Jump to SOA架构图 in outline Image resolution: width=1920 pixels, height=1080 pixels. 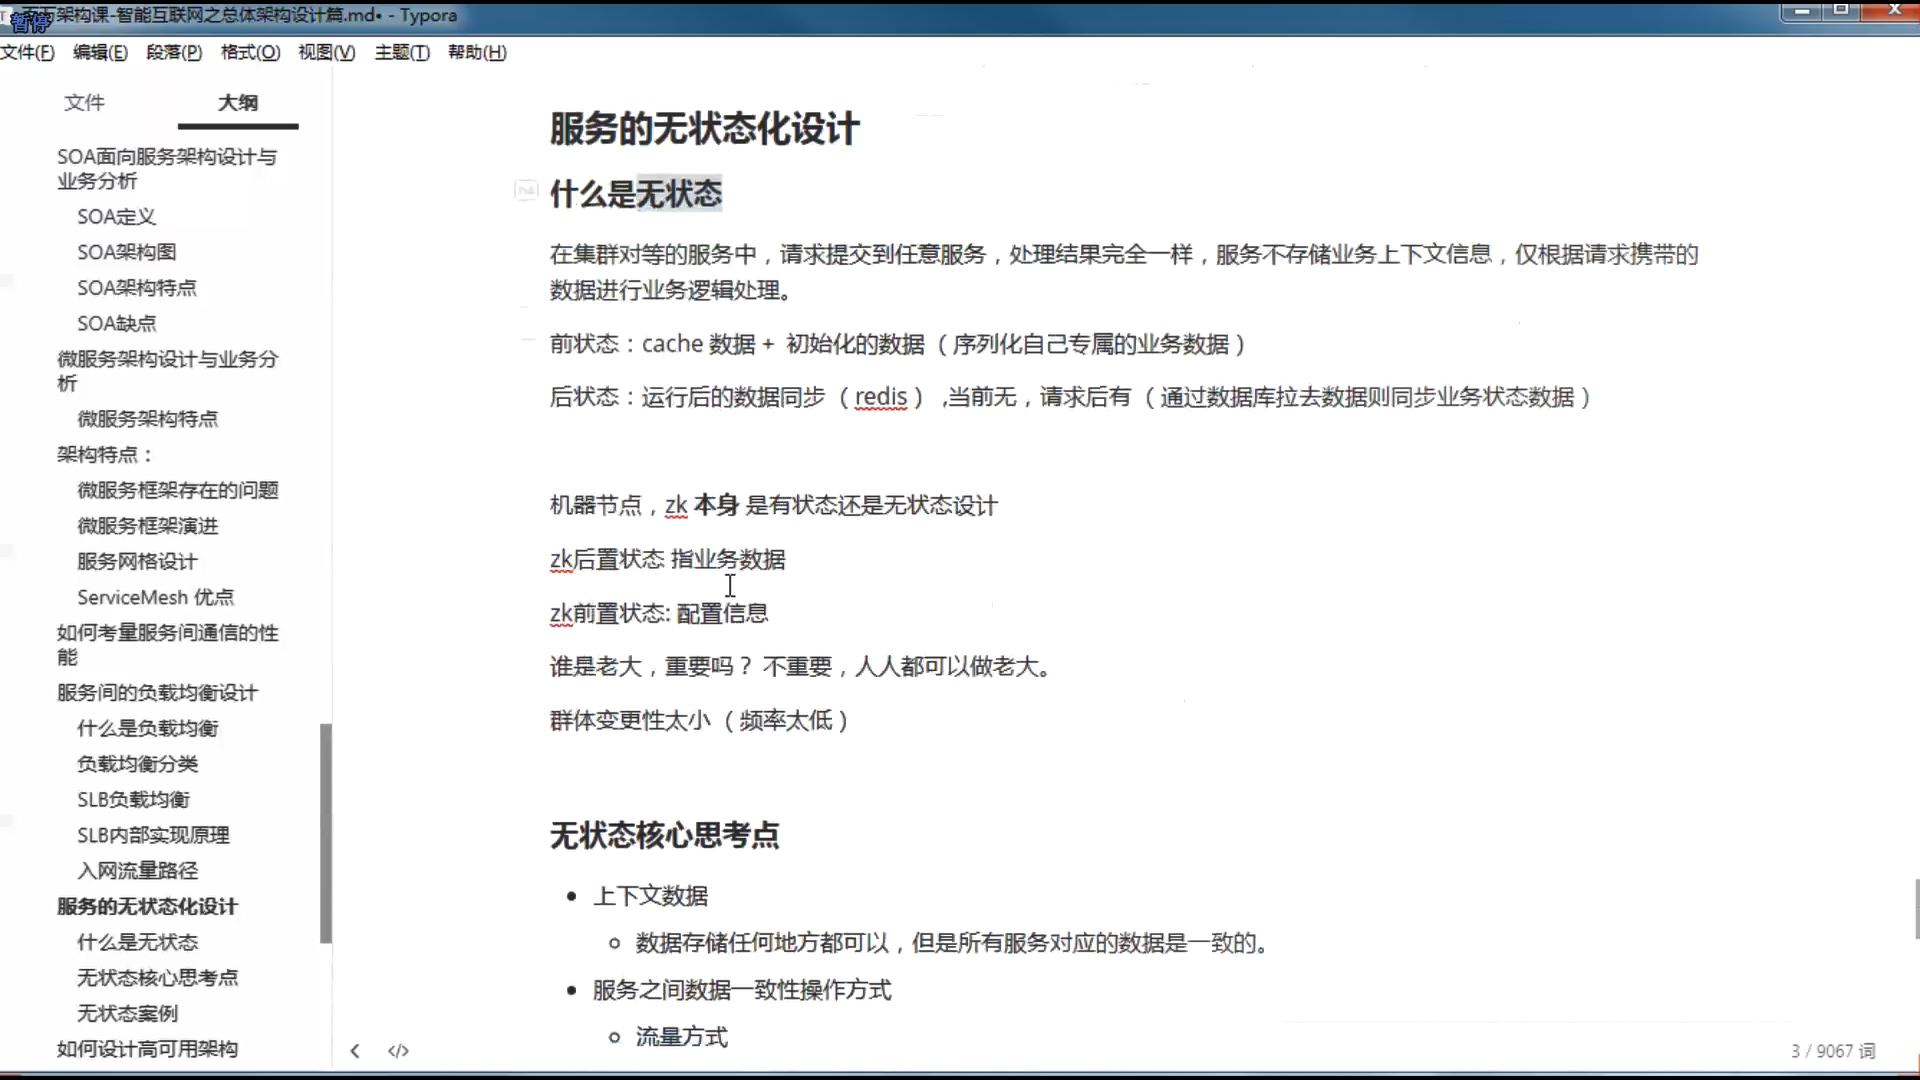click(127, 252)
